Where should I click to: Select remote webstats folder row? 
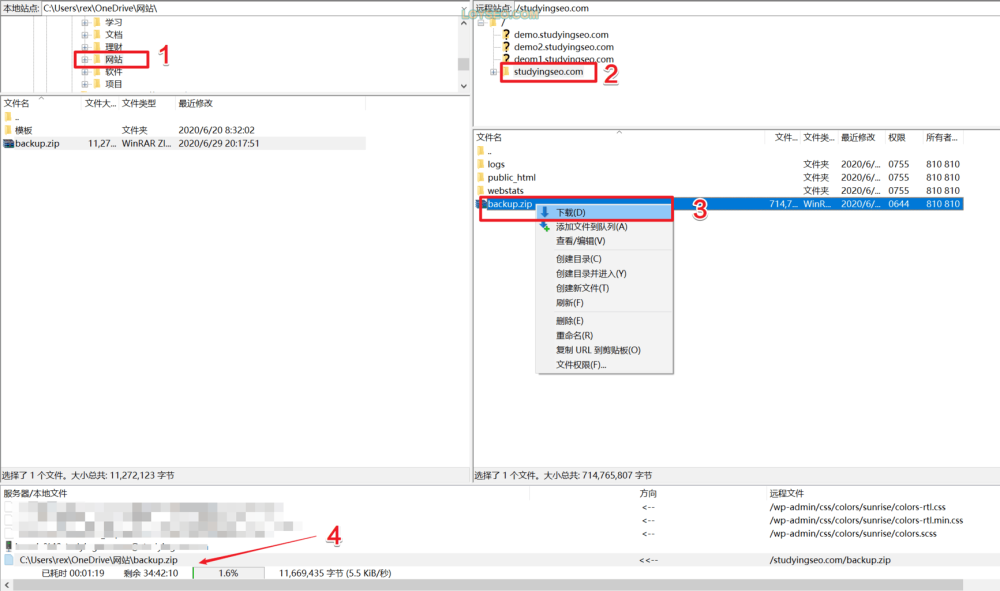pyautogui.click(x=719, y=191)
